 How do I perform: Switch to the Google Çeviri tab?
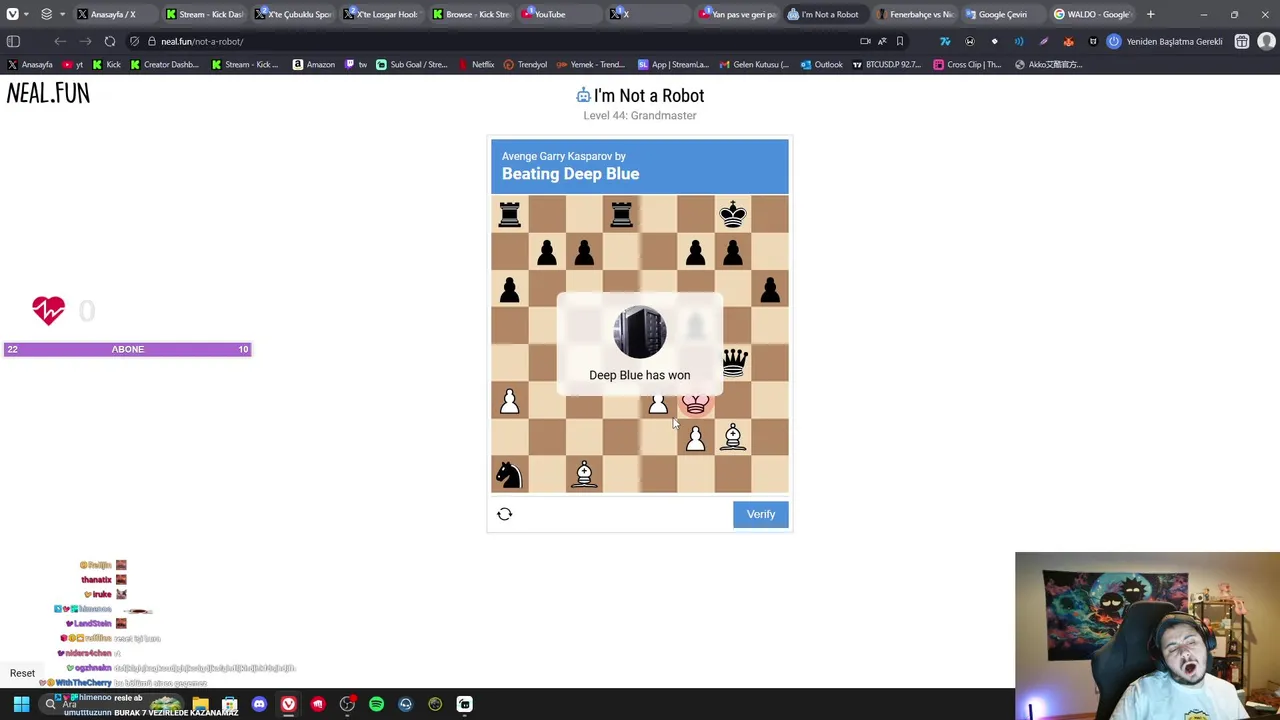[x=1003, y=14]
